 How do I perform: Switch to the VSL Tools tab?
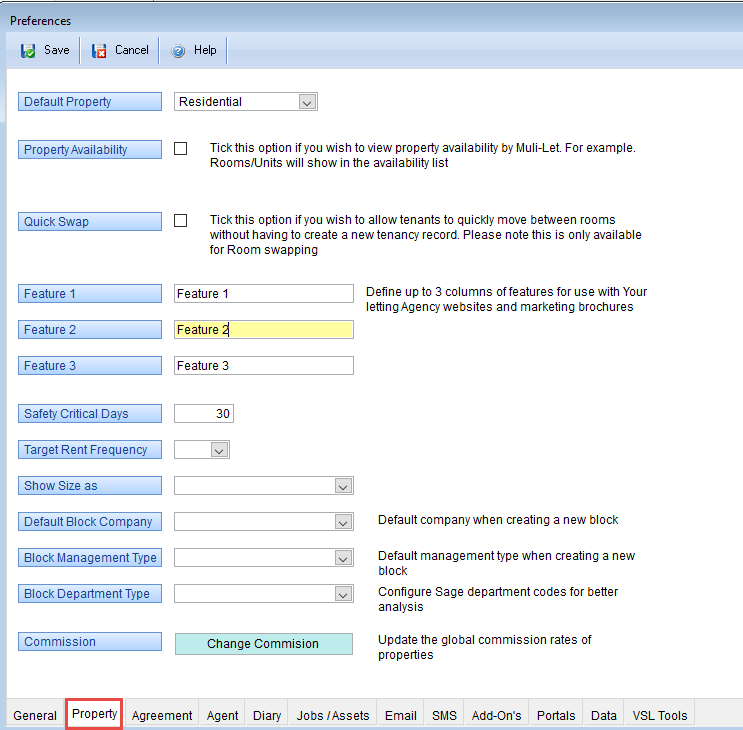(x=660, y=715)
